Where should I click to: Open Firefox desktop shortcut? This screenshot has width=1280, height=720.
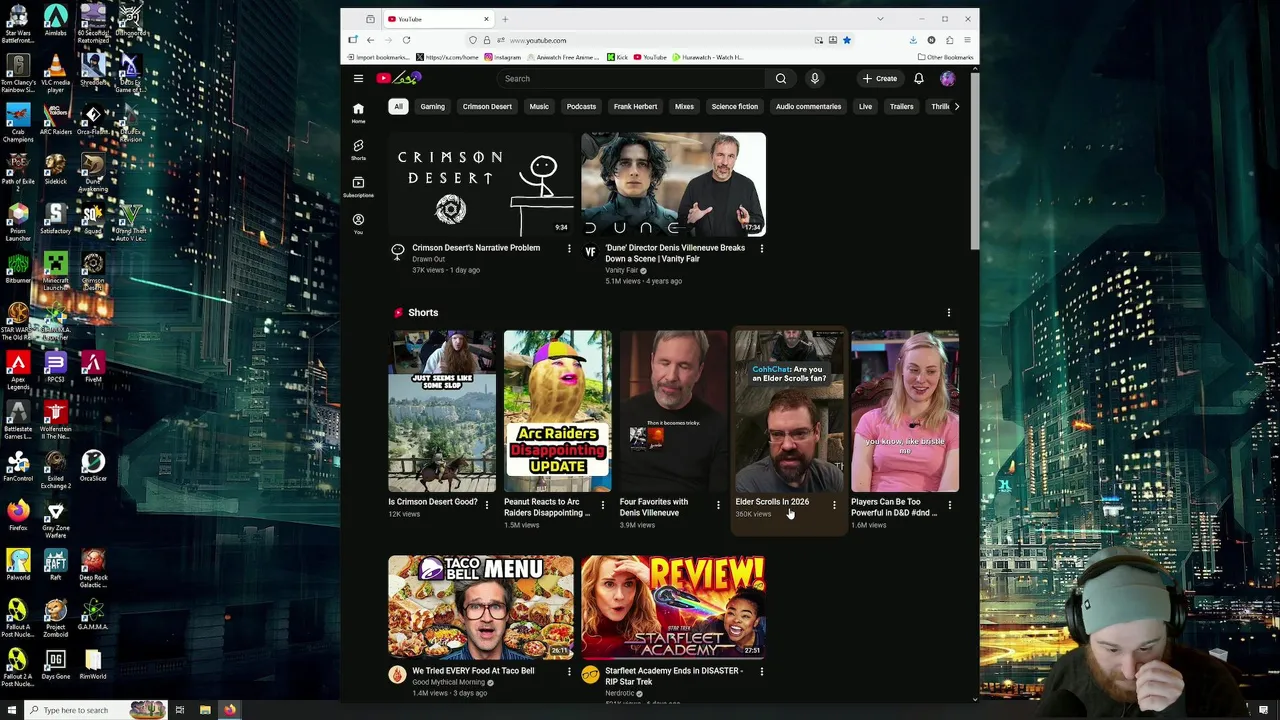pos(18,516)
